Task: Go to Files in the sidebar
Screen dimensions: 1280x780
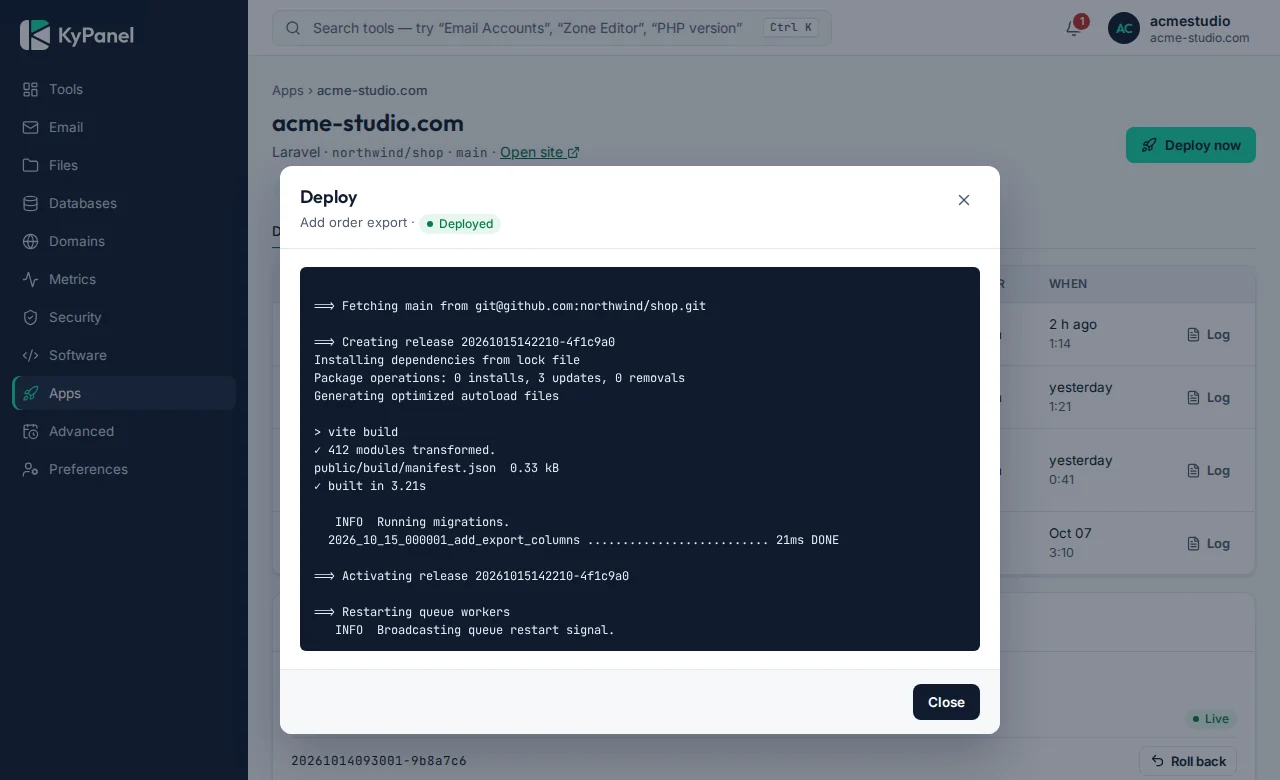Action: click(x=124, y=165)
